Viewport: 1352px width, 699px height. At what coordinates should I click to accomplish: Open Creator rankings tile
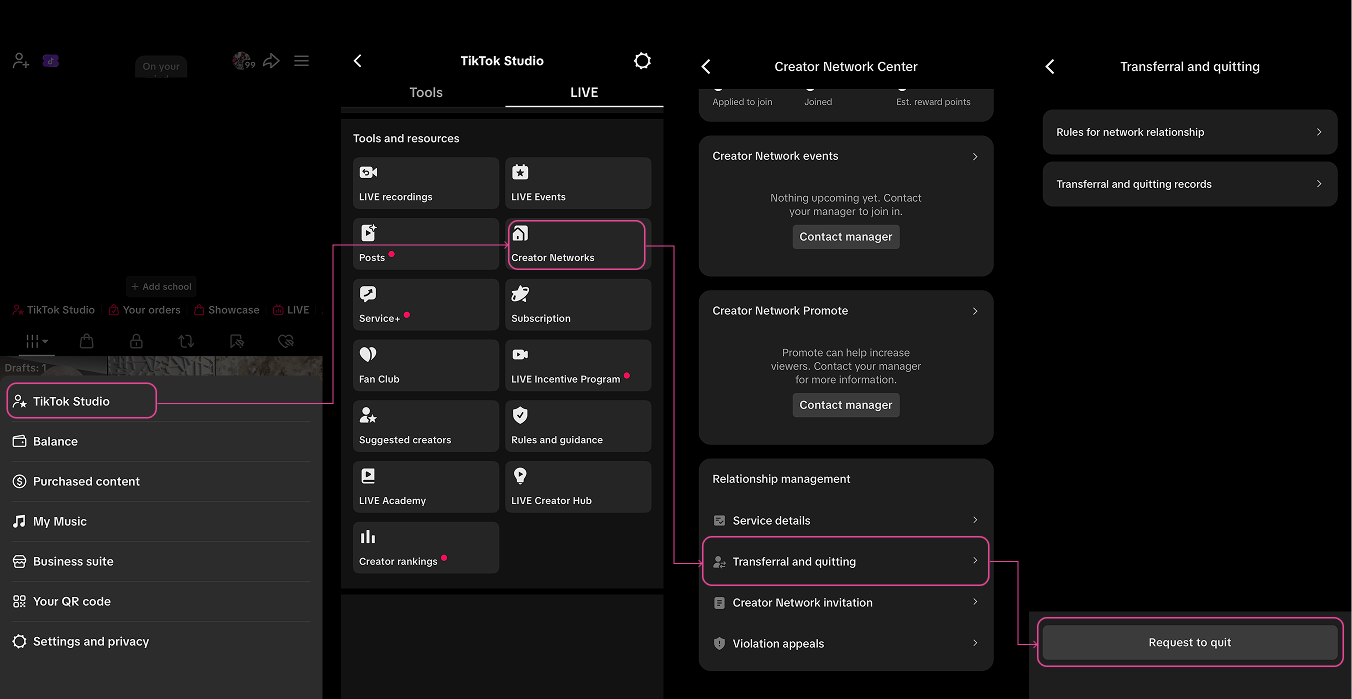pyautogui.click(x=425, y=548)
